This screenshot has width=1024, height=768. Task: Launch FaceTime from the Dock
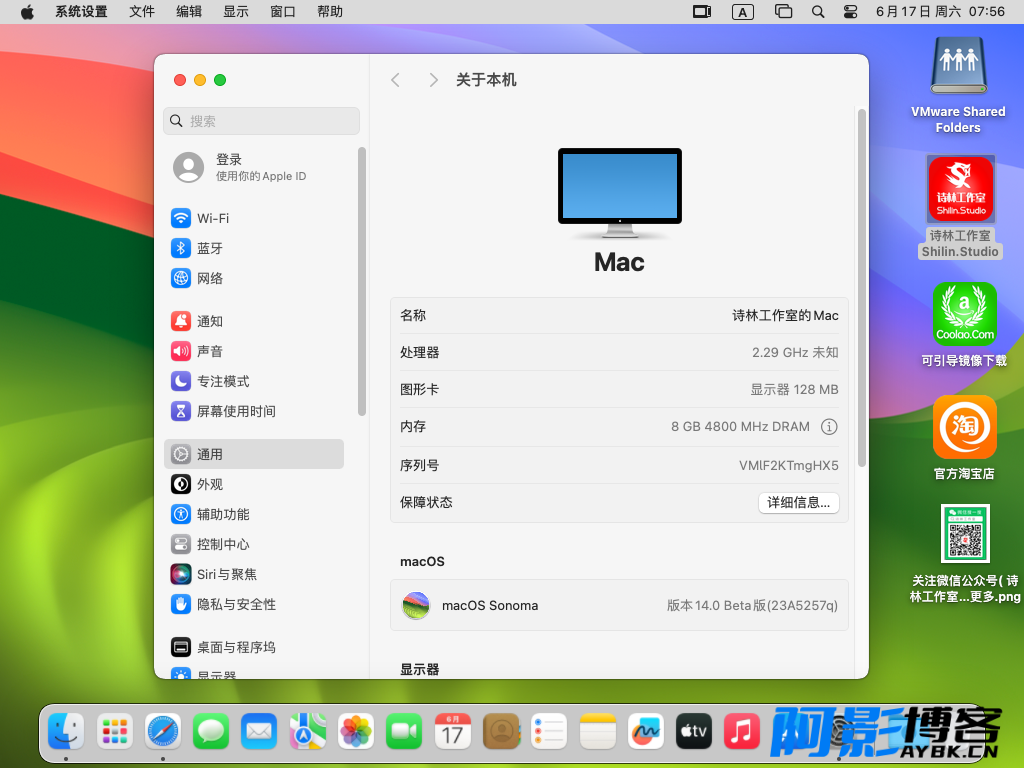pyautogui.click(x=404, y=731)
